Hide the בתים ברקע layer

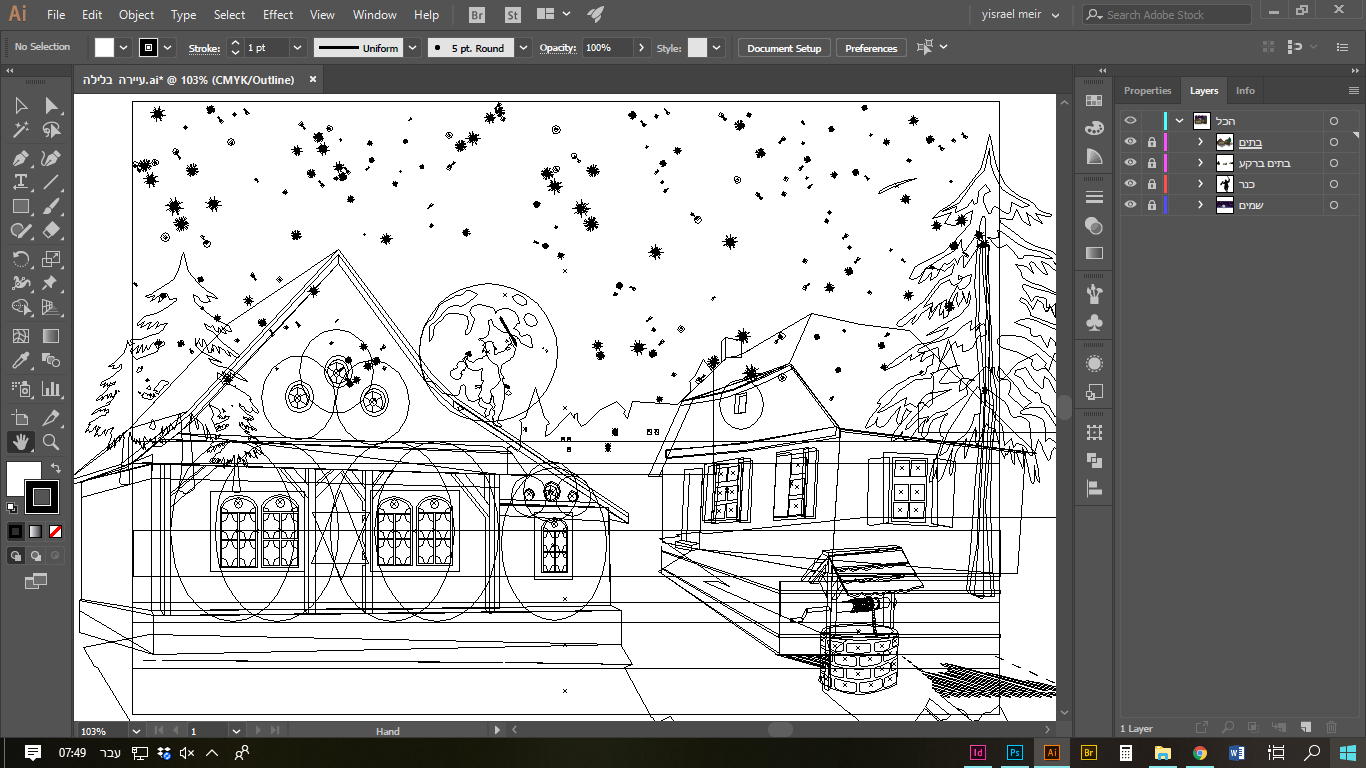[x=1130, y=163]
